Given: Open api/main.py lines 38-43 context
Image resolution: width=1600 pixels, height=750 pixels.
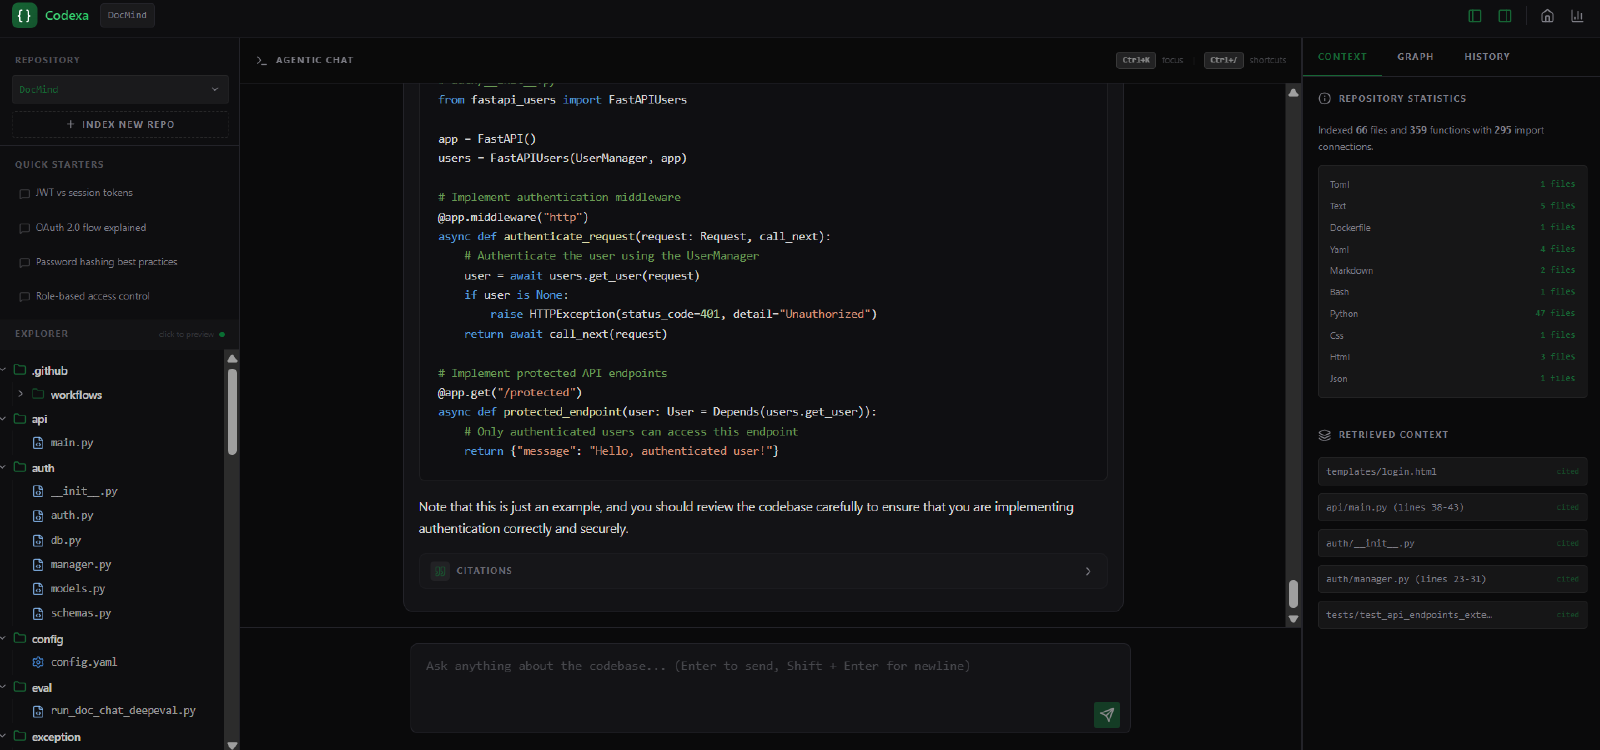Looking at the screenshot, I should coord(1452,507).
